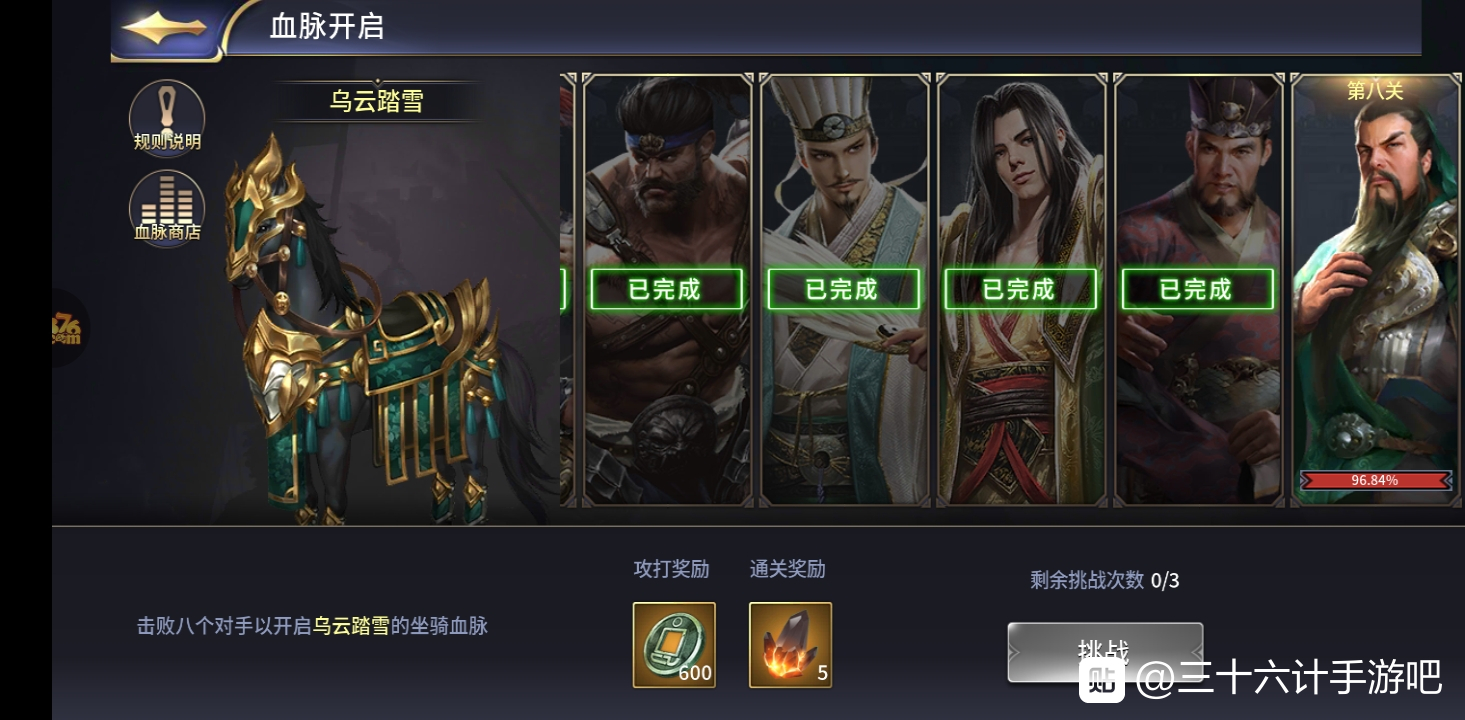Tap the circular badge at left edge
This screenshot has width=1465, height=720.
pos(70,328)
